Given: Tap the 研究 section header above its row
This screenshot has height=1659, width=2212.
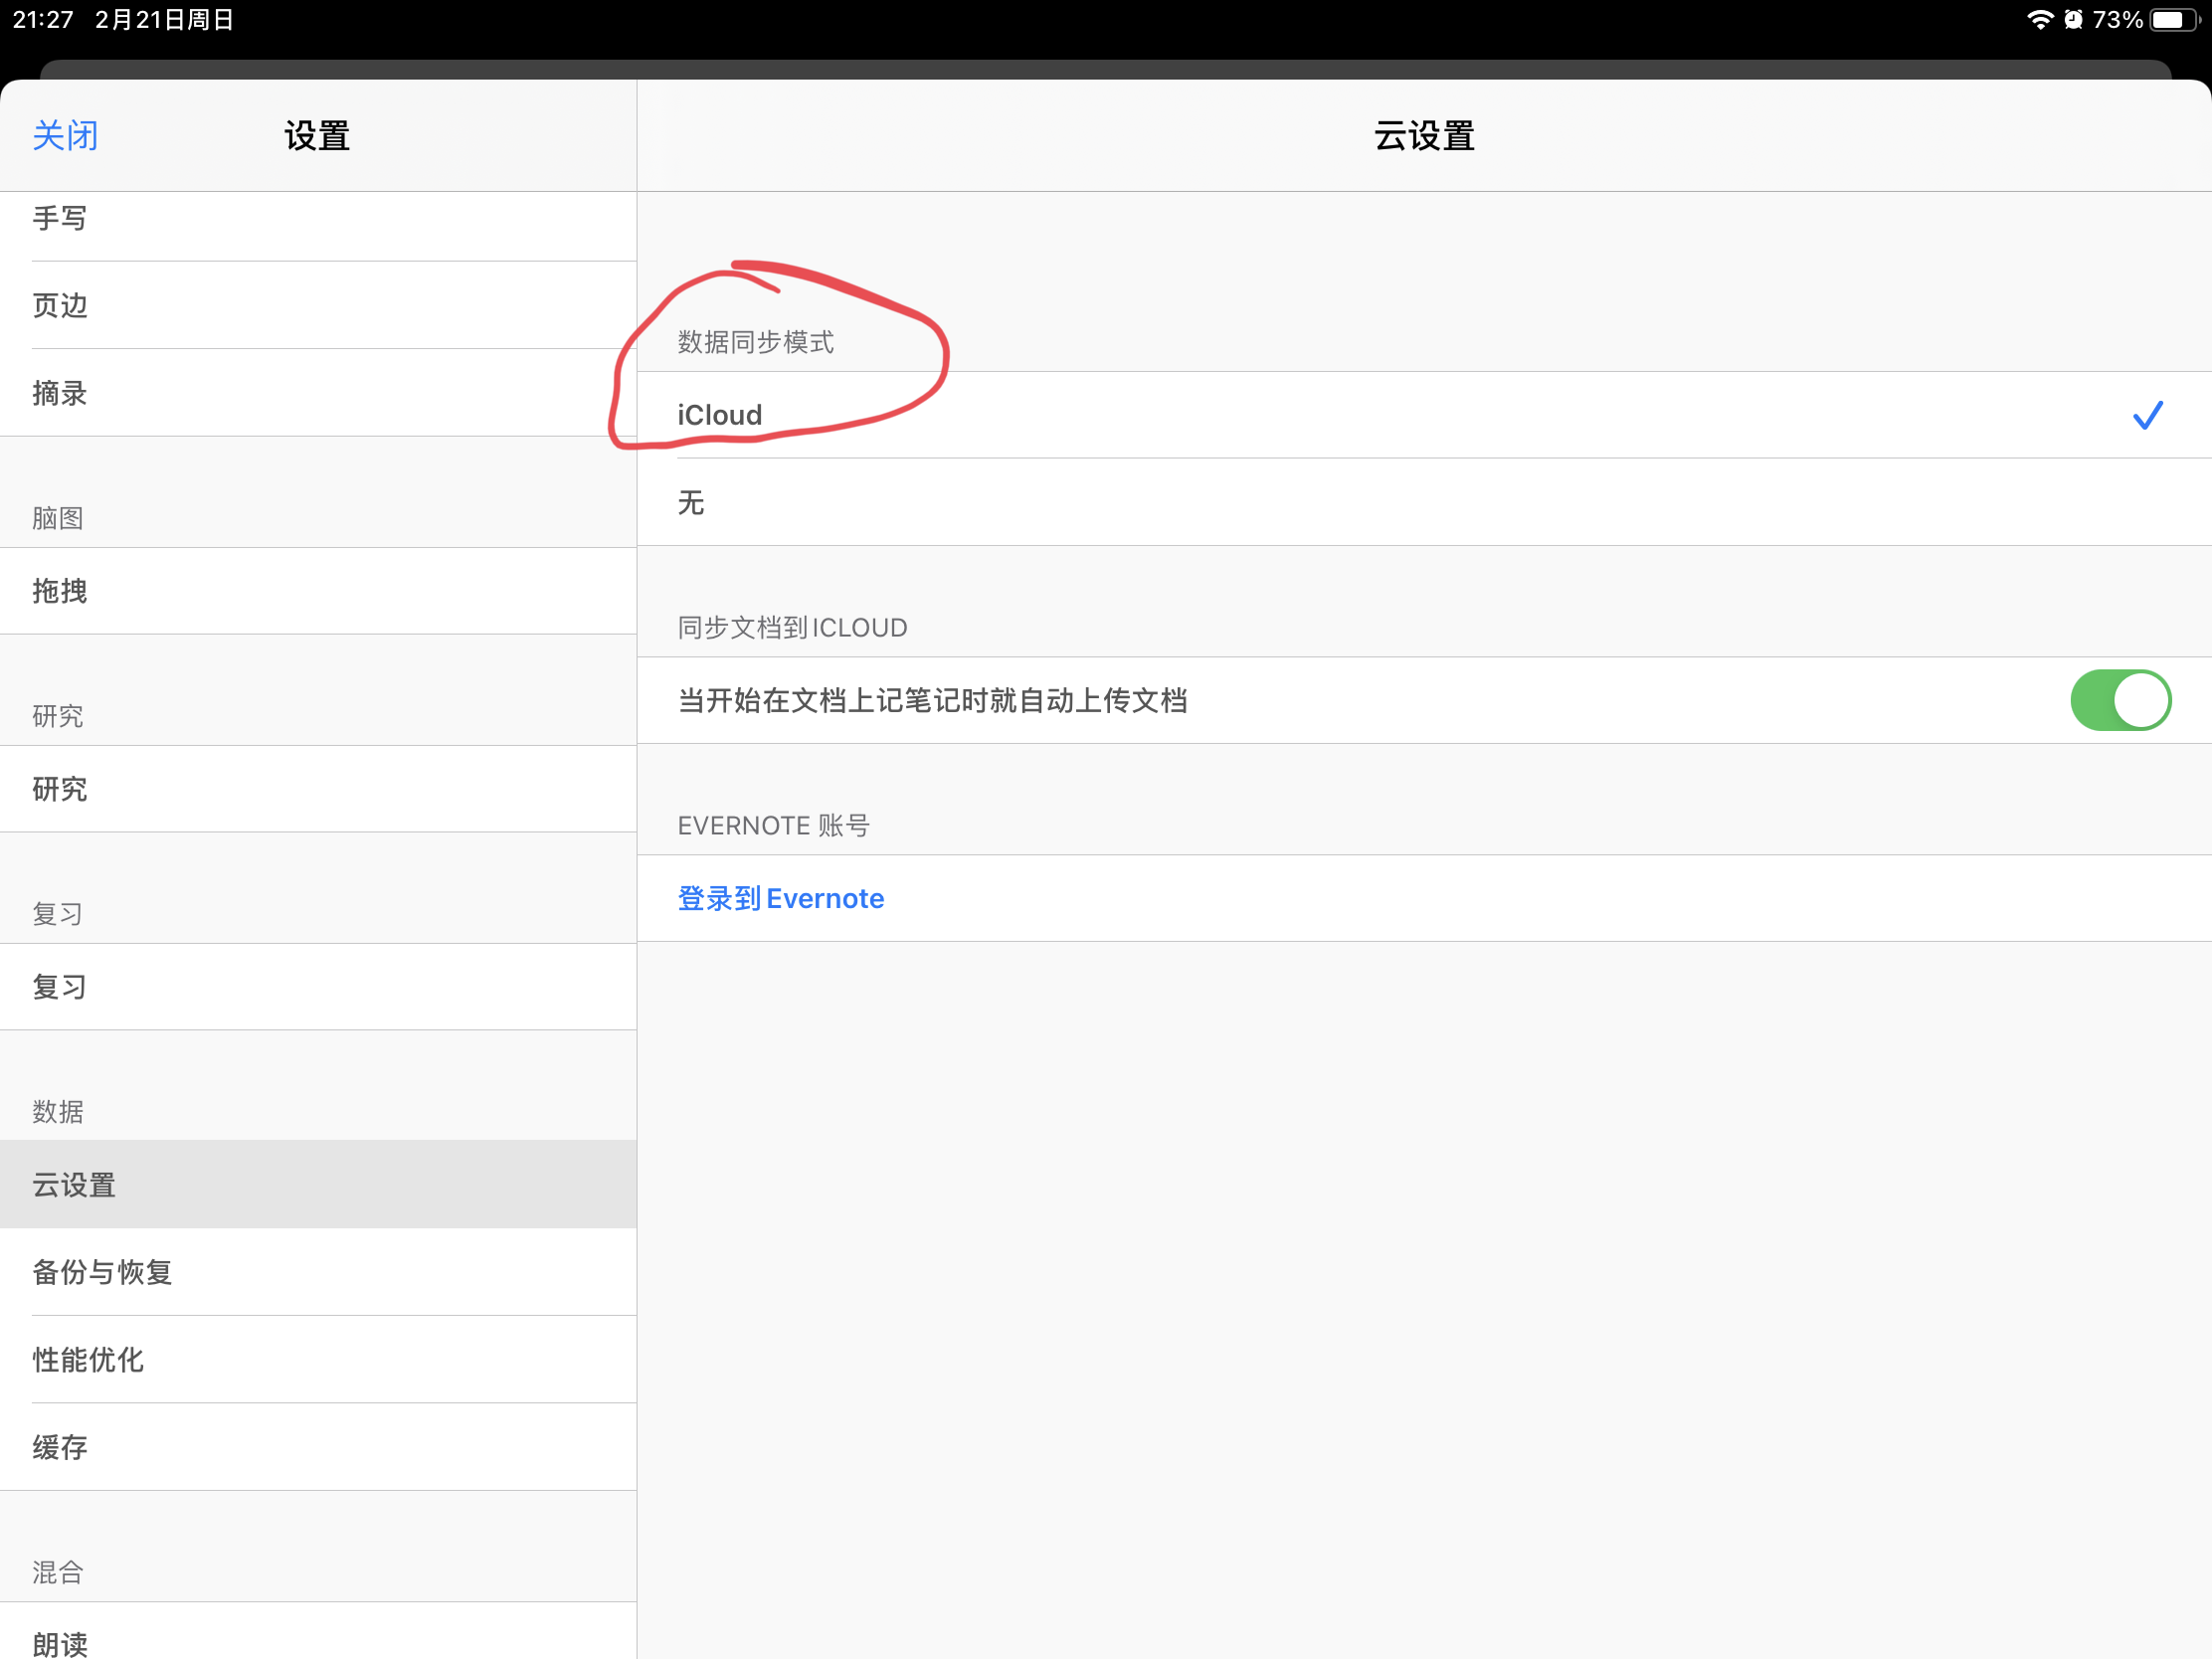Looking at the screenshot, I should tap(58, 716).
